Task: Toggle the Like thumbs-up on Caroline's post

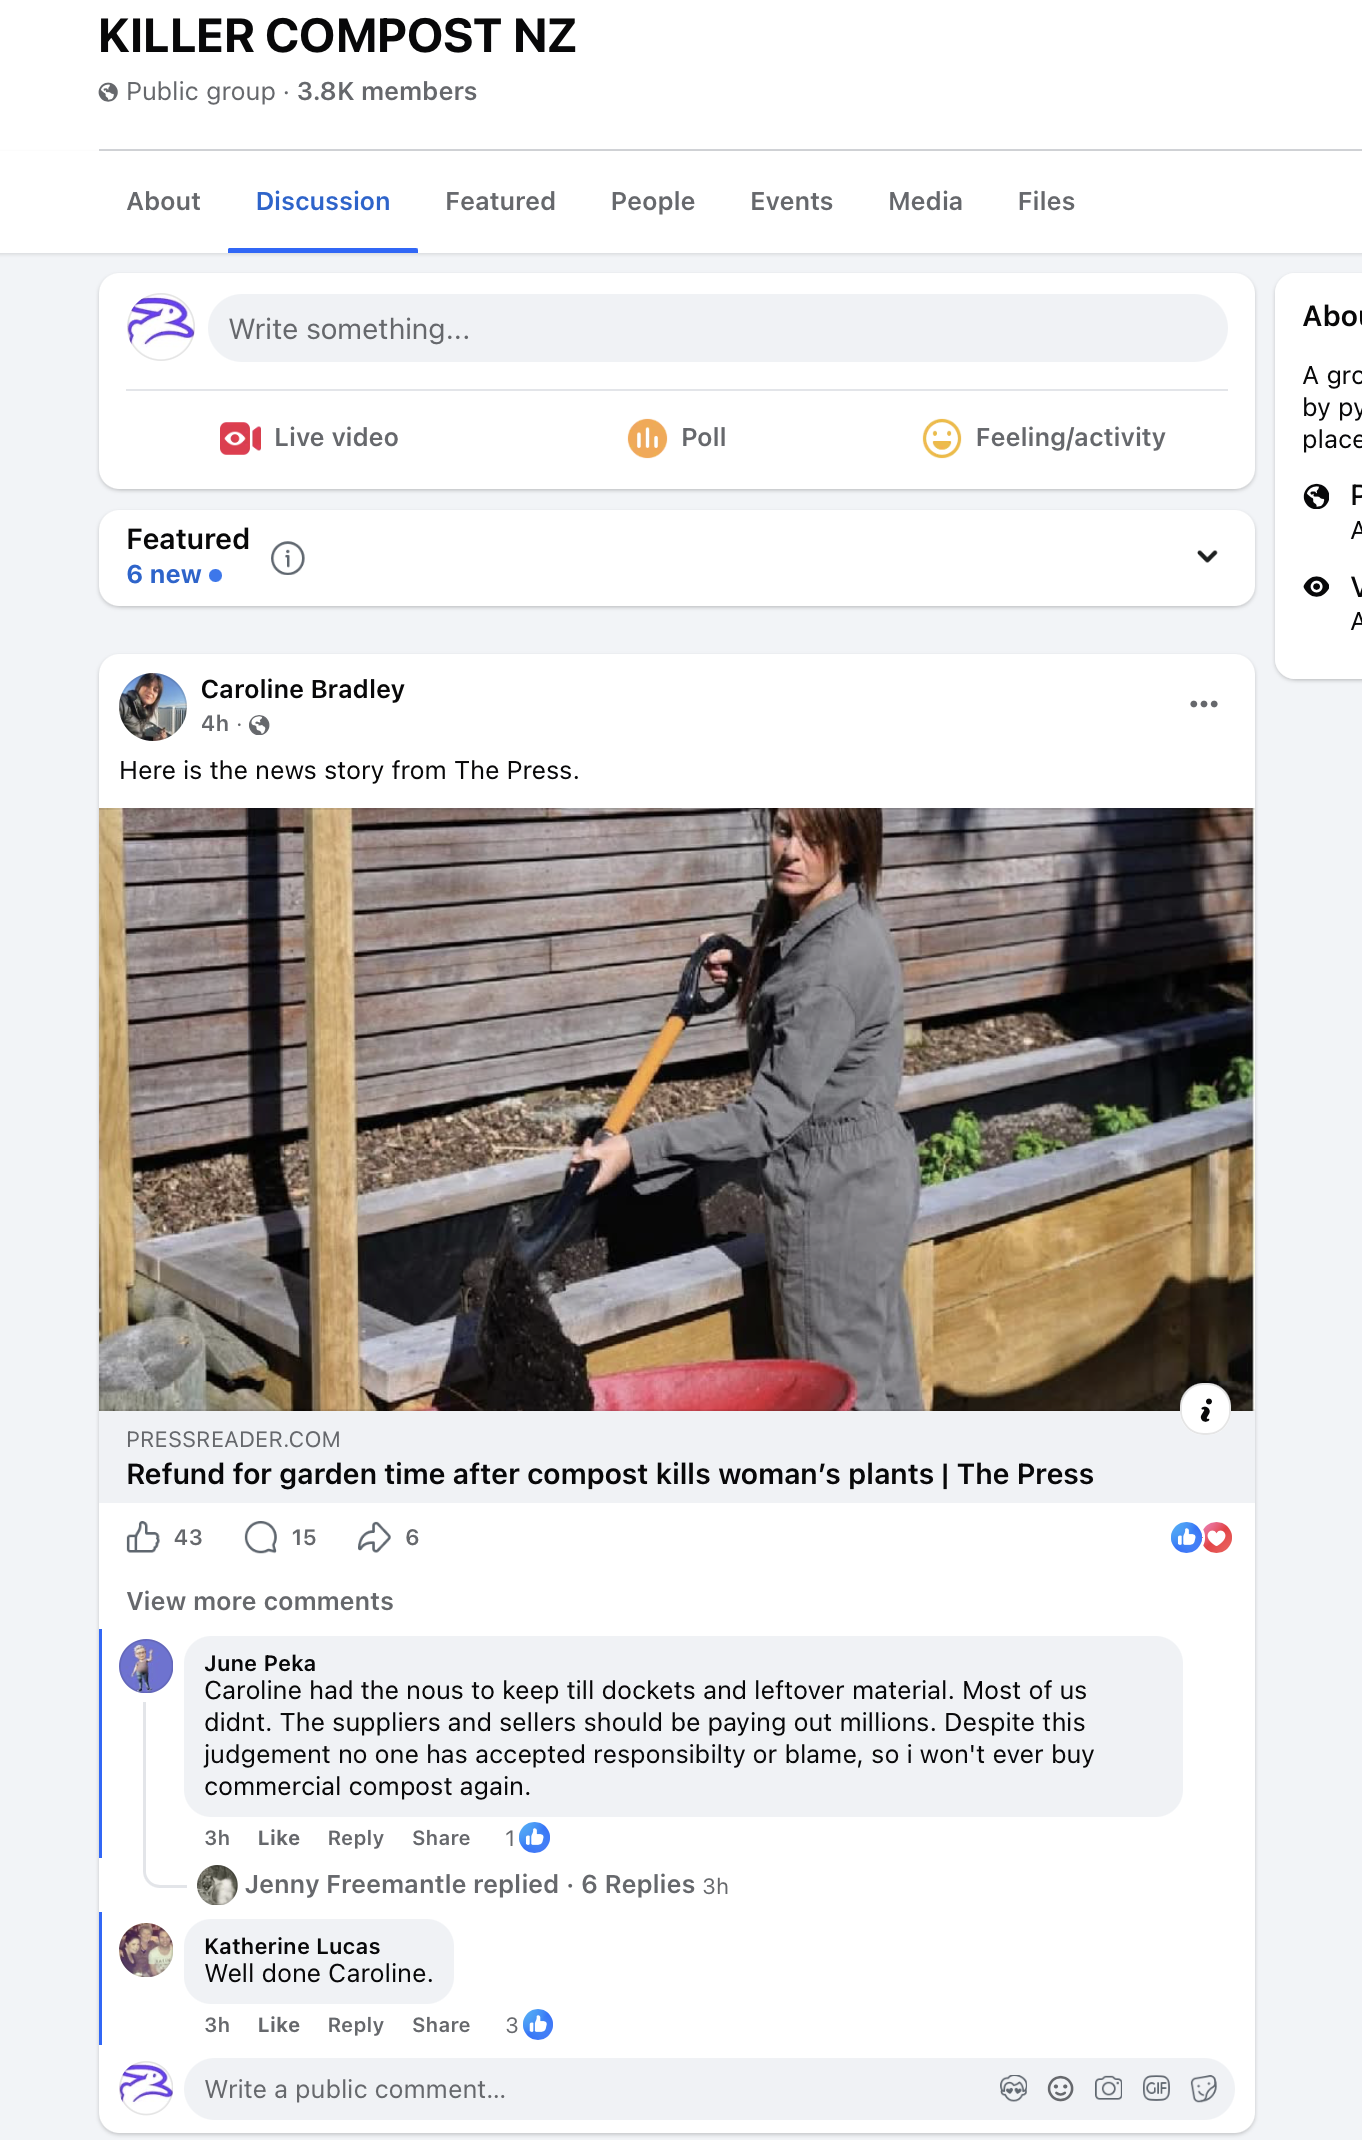Action: 143,1537
